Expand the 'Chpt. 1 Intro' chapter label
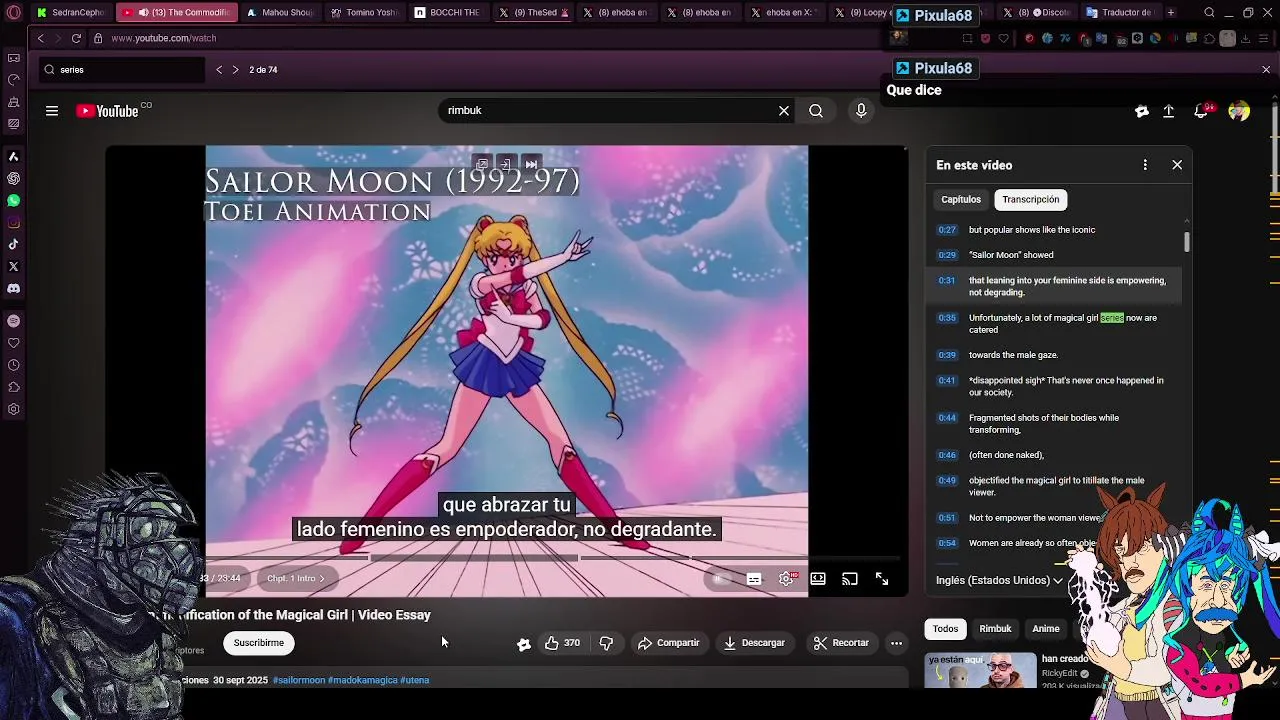 click(296, 579)
